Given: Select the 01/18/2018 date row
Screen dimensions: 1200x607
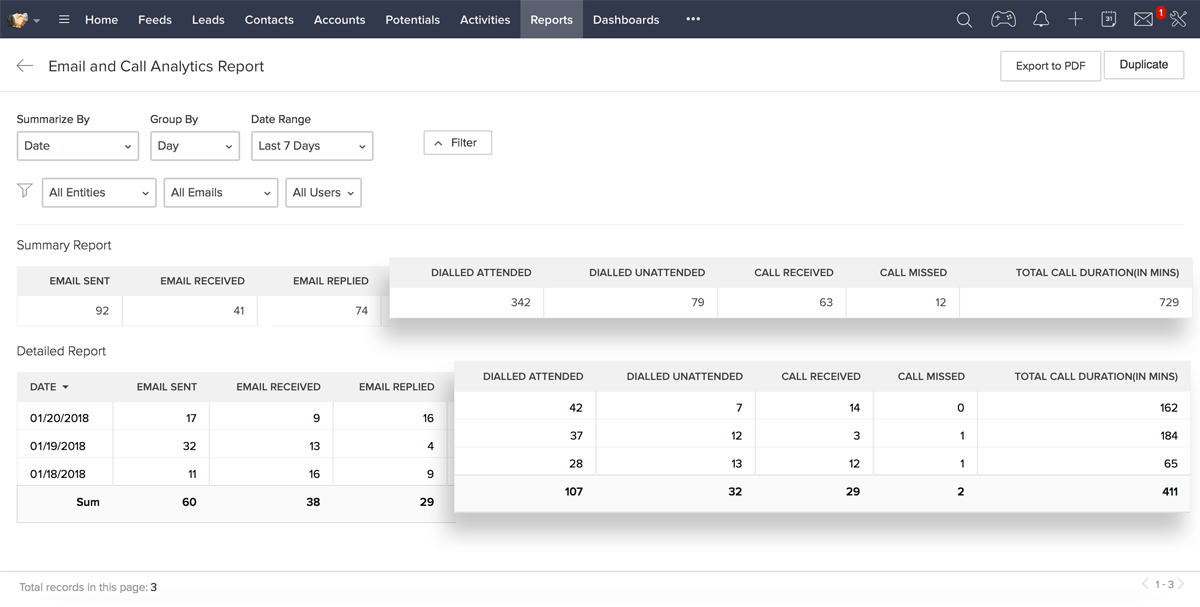Looking at the screenshot, I should click(58, 474).
